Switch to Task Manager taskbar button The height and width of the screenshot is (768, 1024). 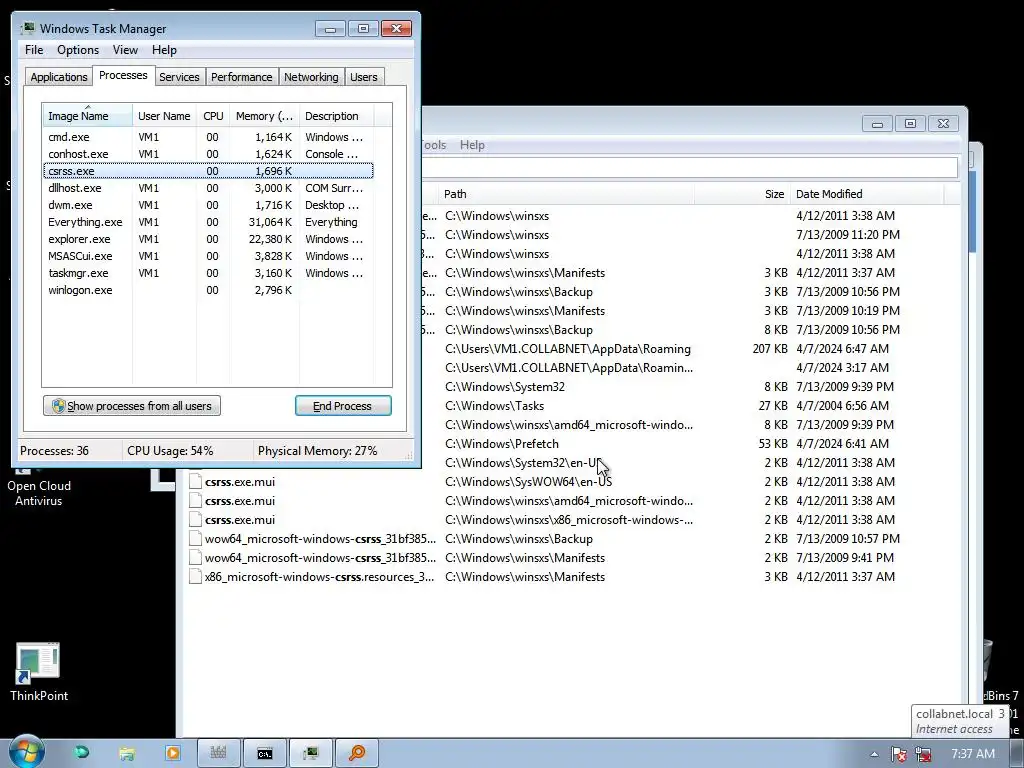[310, 753]
